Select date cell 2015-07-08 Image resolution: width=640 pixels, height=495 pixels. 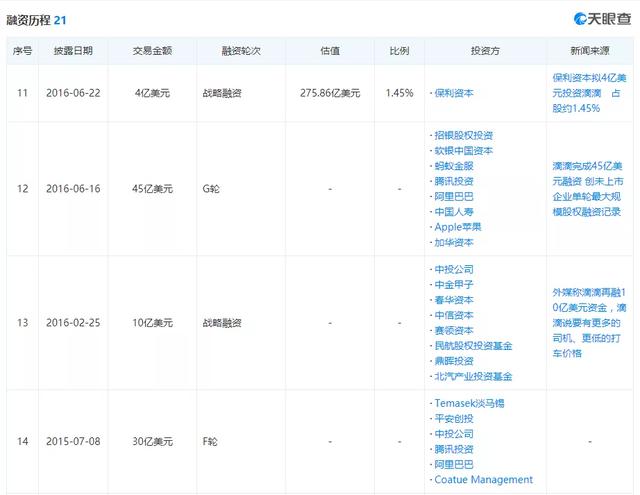tap(73, 442)
